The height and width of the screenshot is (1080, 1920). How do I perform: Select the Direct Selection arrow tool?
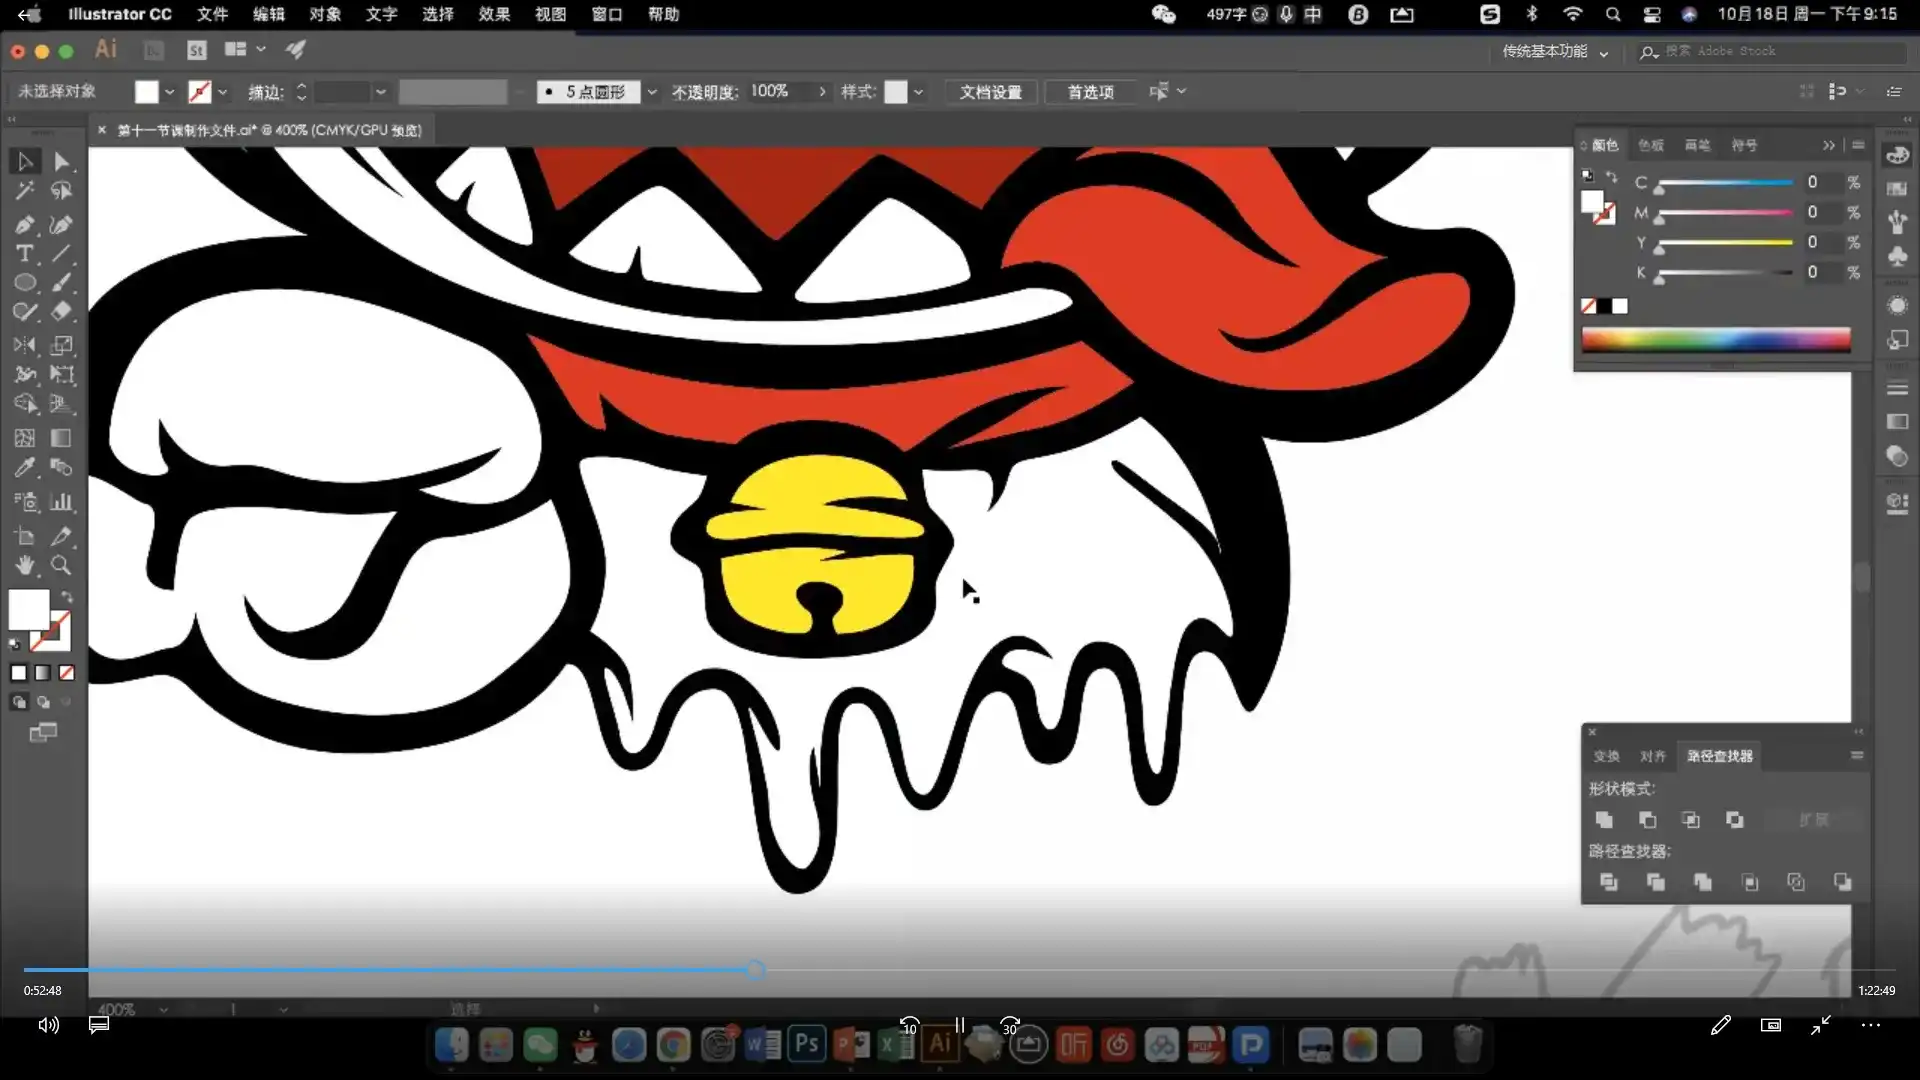click(61, 161)
